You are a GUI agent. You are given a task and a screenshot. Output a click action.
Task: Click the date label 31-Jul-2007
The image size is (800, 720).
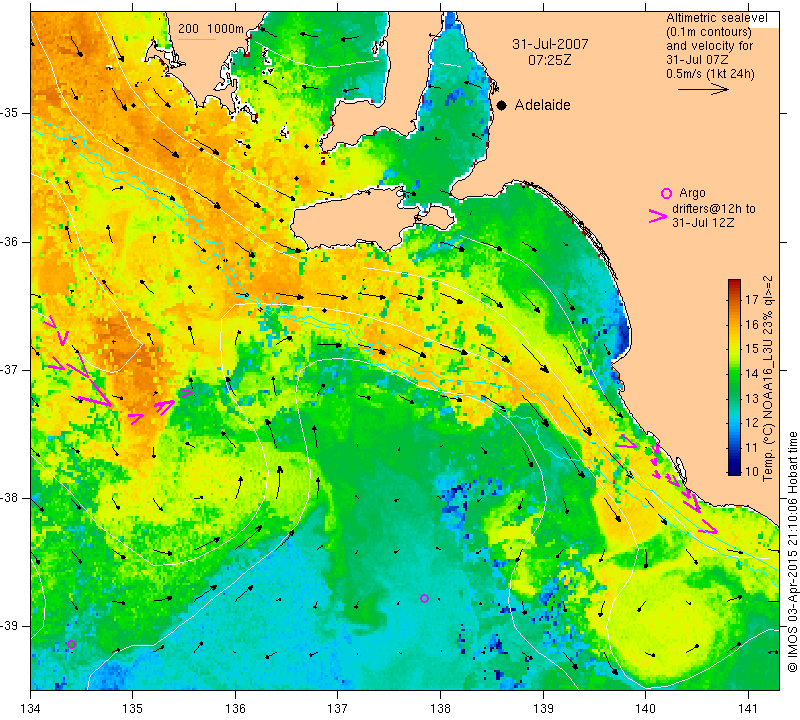tap(550, 44)
